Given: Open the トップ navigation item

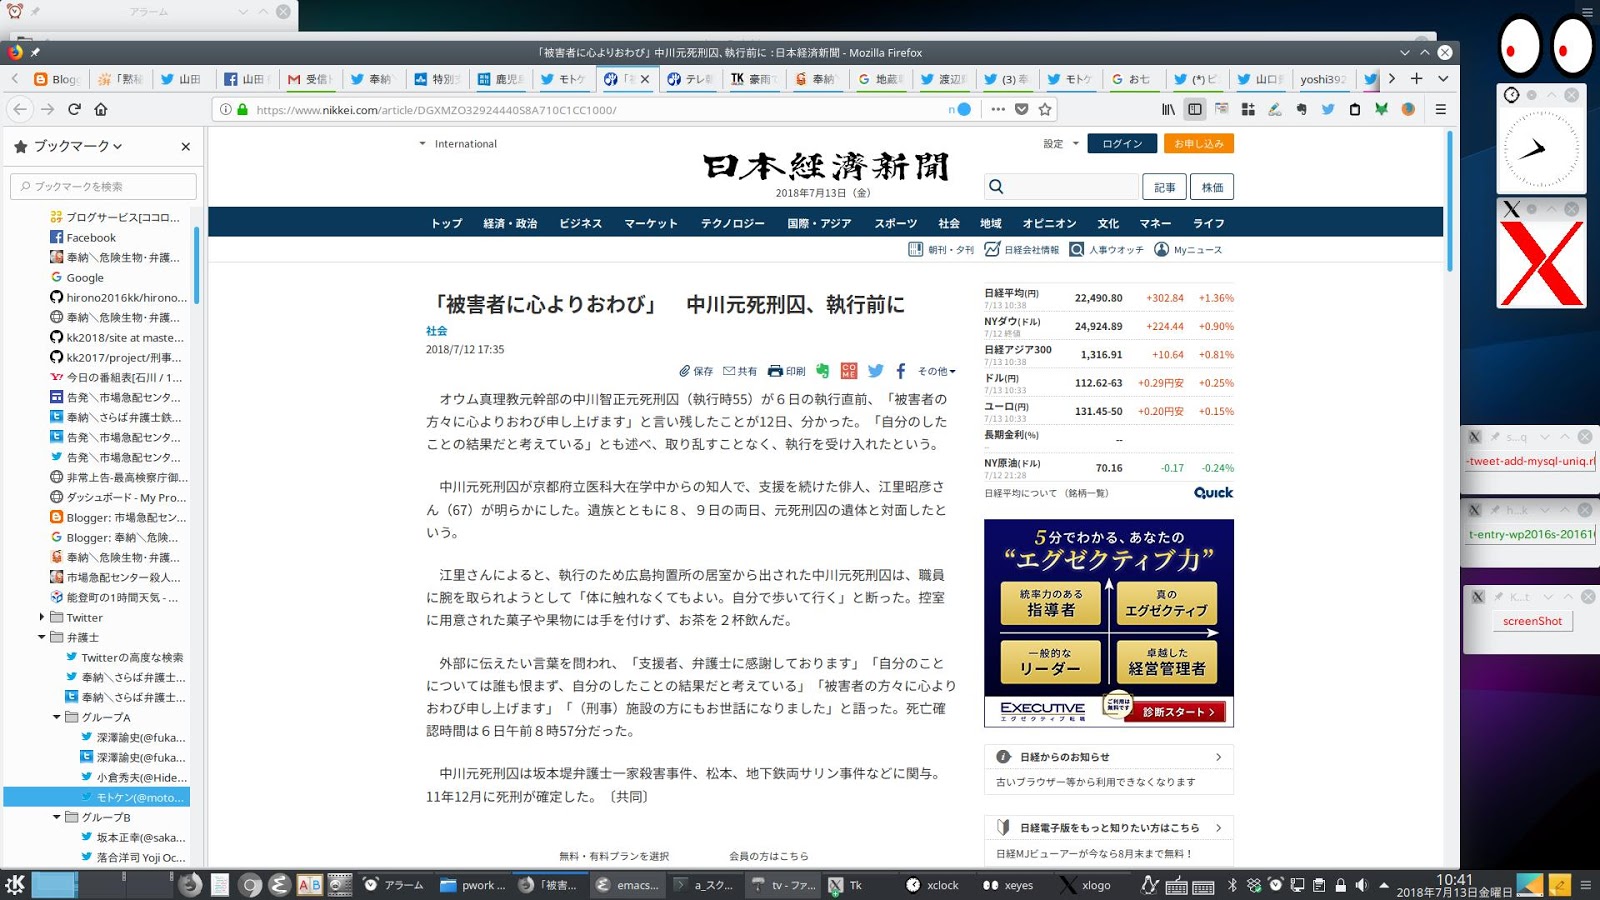Looking at the screenshot, I should point(447,223).
